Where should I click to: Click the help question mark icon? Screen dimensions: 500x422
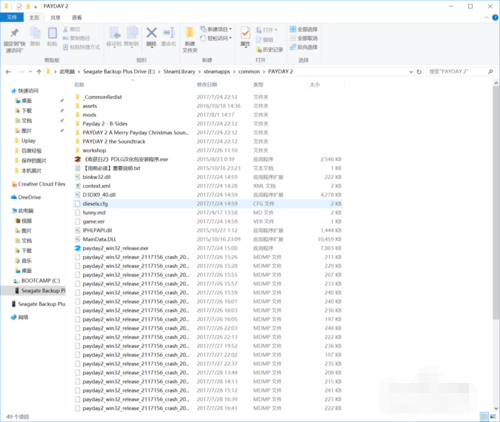(x=495, y=17)
